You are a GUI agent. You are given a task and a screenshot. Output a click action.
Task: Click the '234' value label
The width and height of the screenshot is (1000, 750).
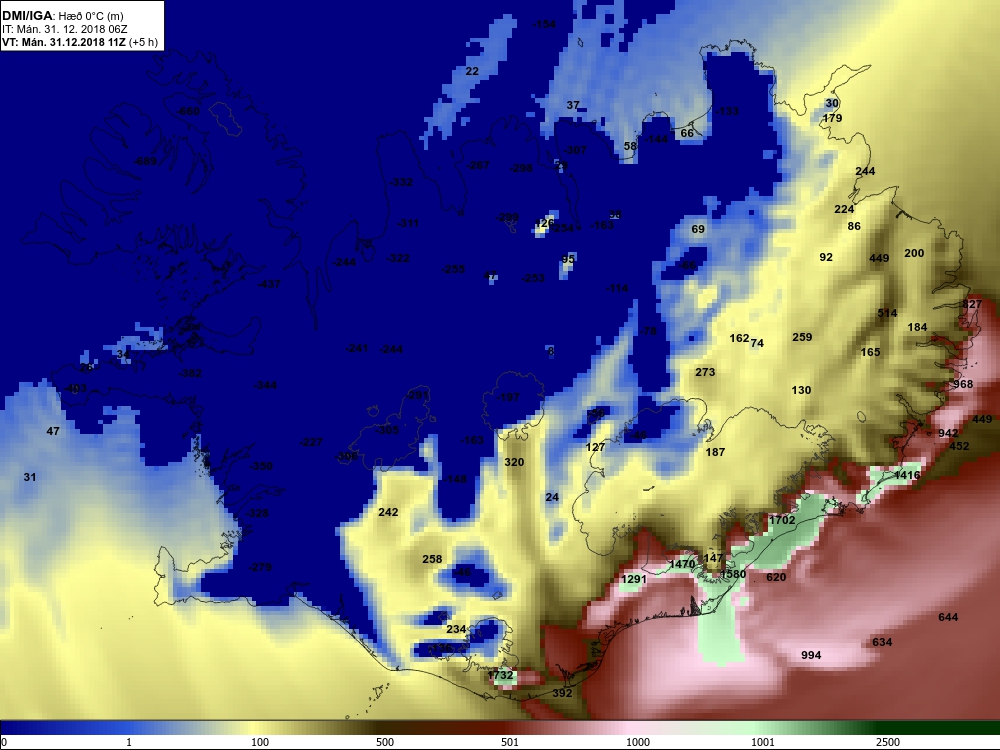[456, 629]
